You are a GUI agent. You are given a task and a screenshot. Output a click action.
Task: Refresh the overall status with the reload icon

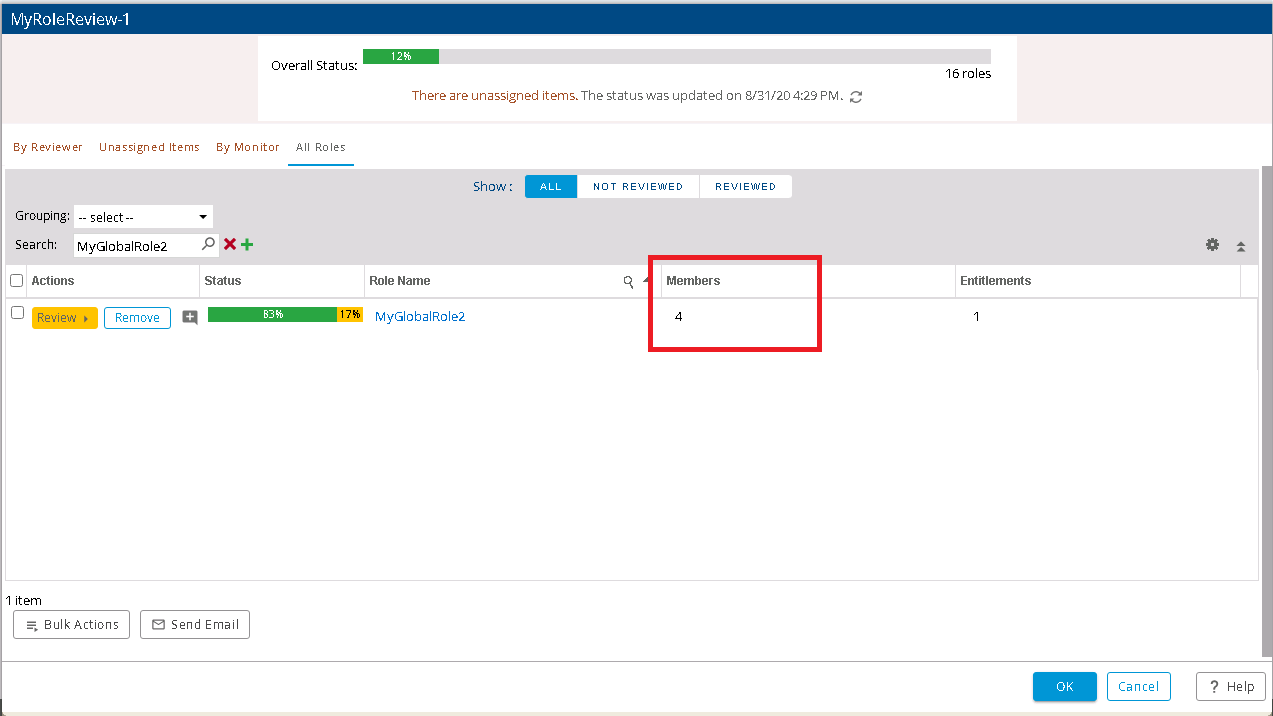[855, 97]
